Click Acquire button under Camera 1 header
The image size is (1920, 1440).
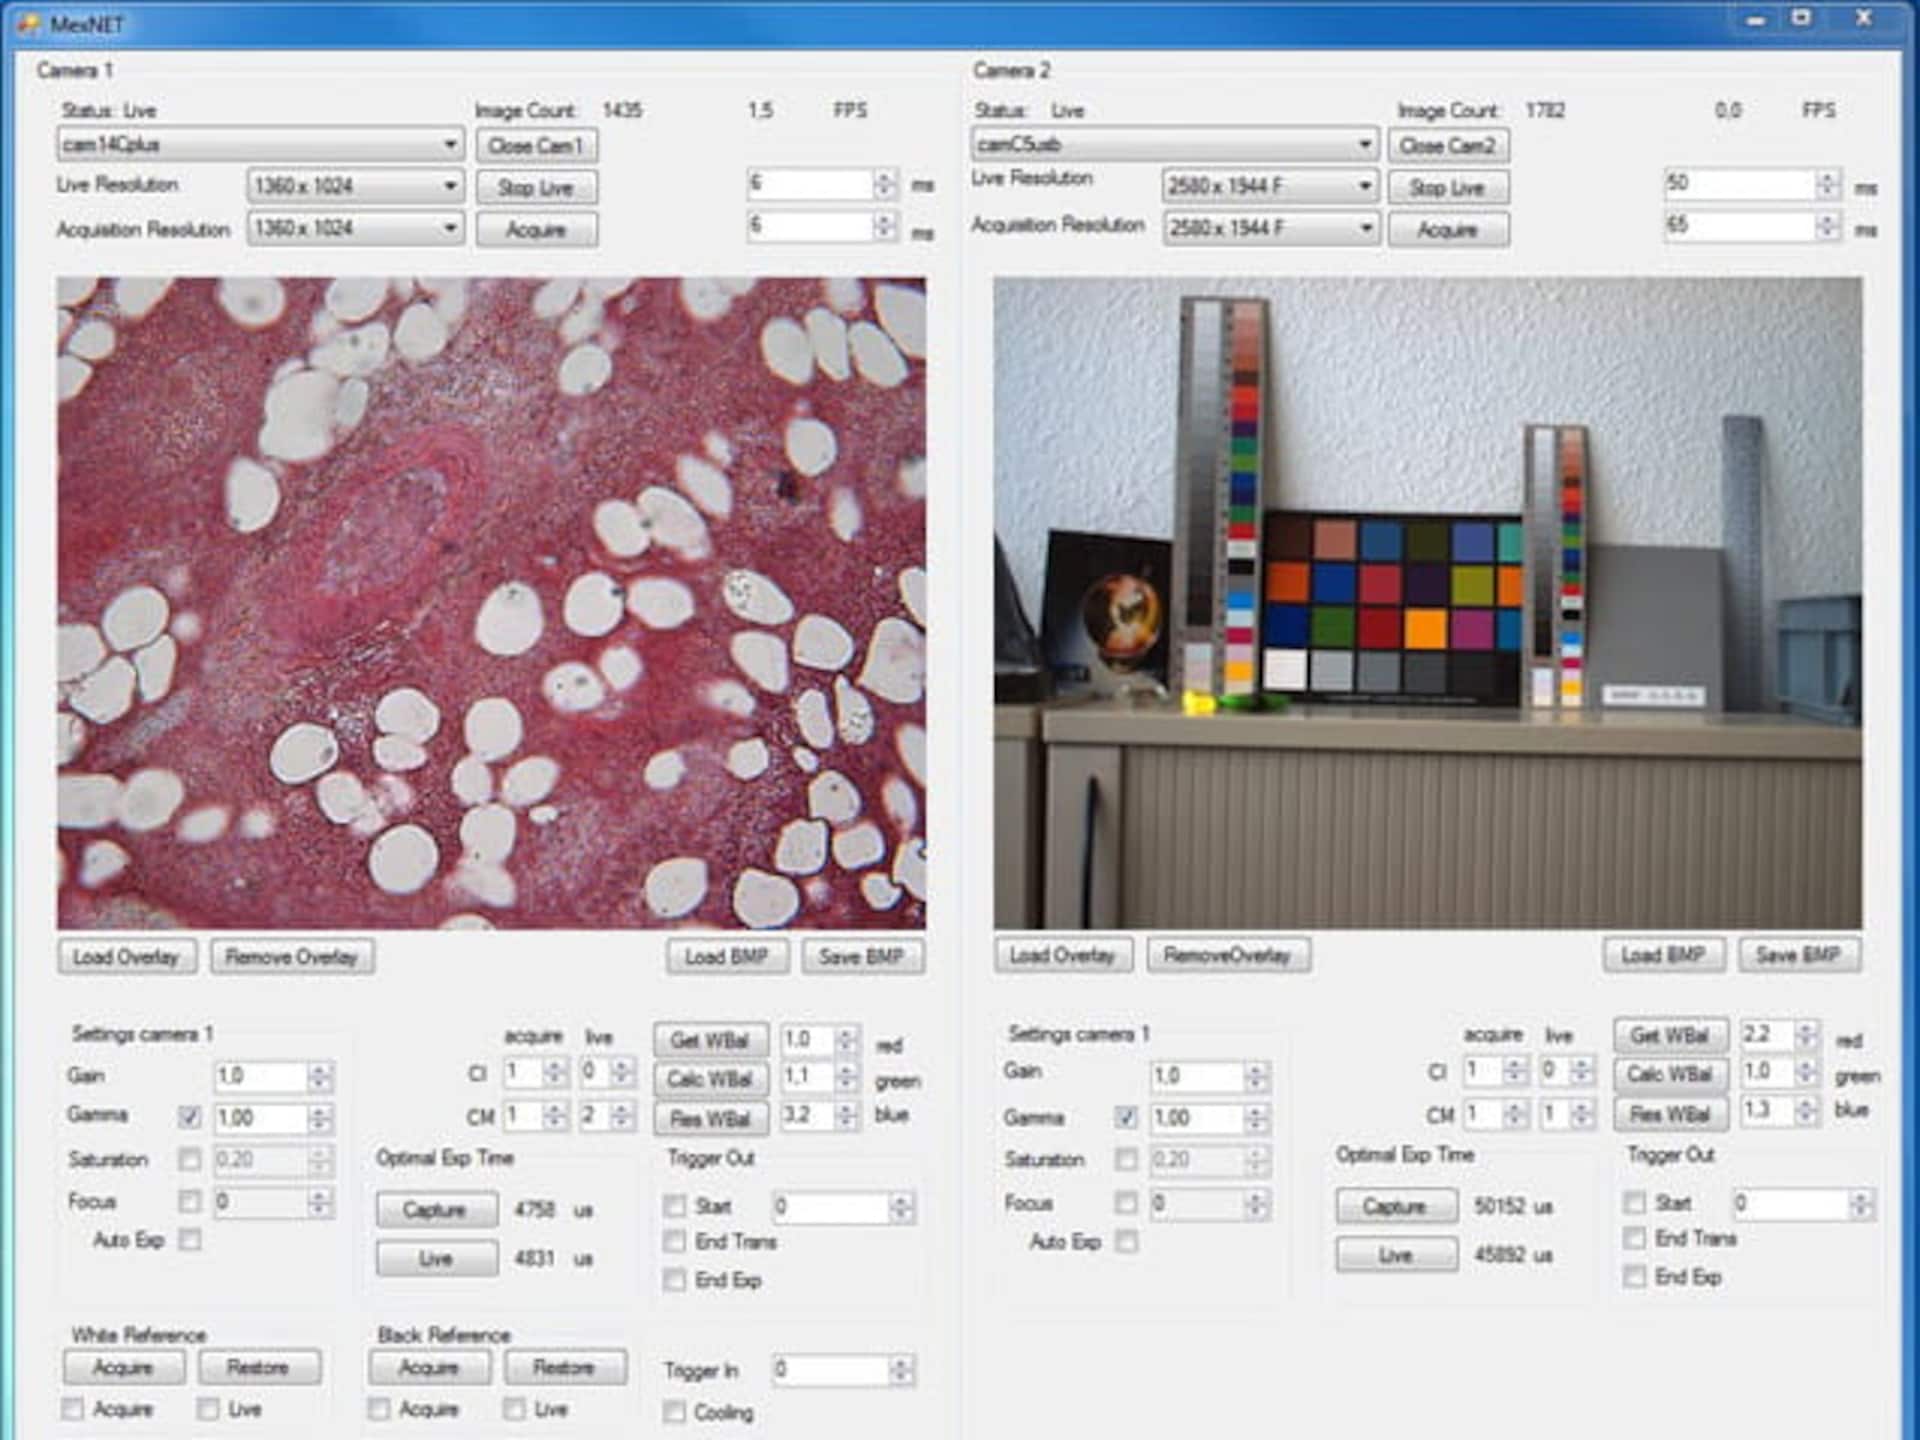(x=536, y=230)
